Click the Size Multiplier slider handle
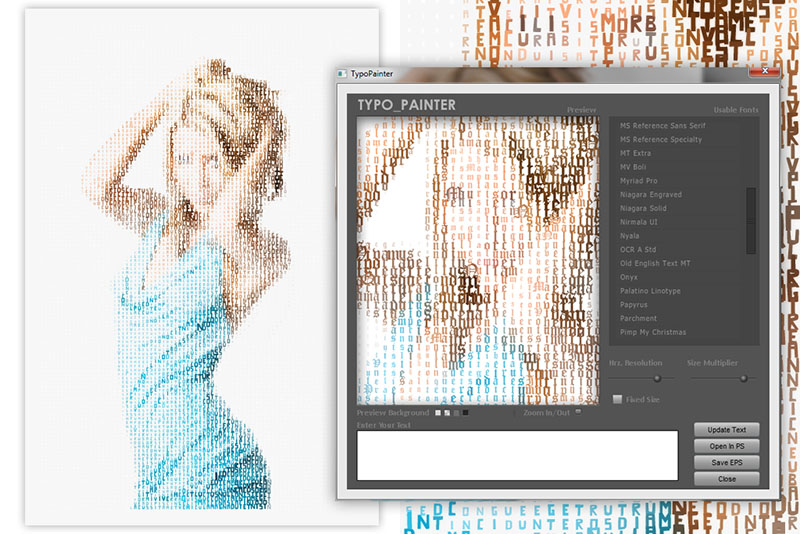This screenshot has width=800, height=534. tap(743, 378)
